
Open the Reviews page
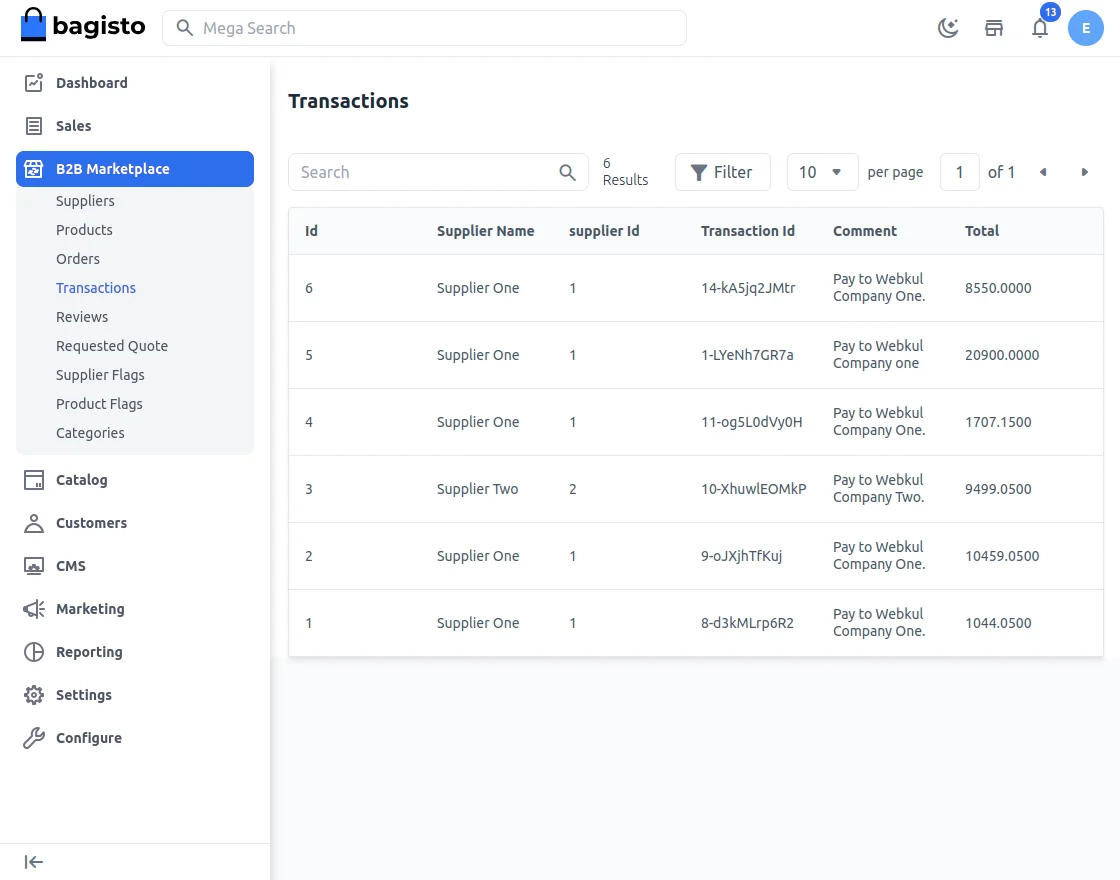(82, 317)
